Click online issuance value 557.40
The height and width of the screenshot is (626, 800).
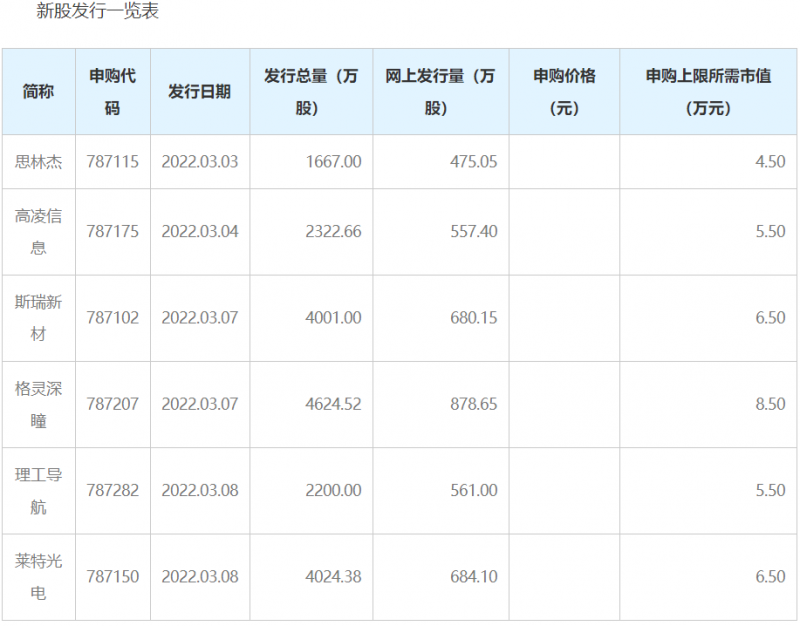[x=473, y=232]
